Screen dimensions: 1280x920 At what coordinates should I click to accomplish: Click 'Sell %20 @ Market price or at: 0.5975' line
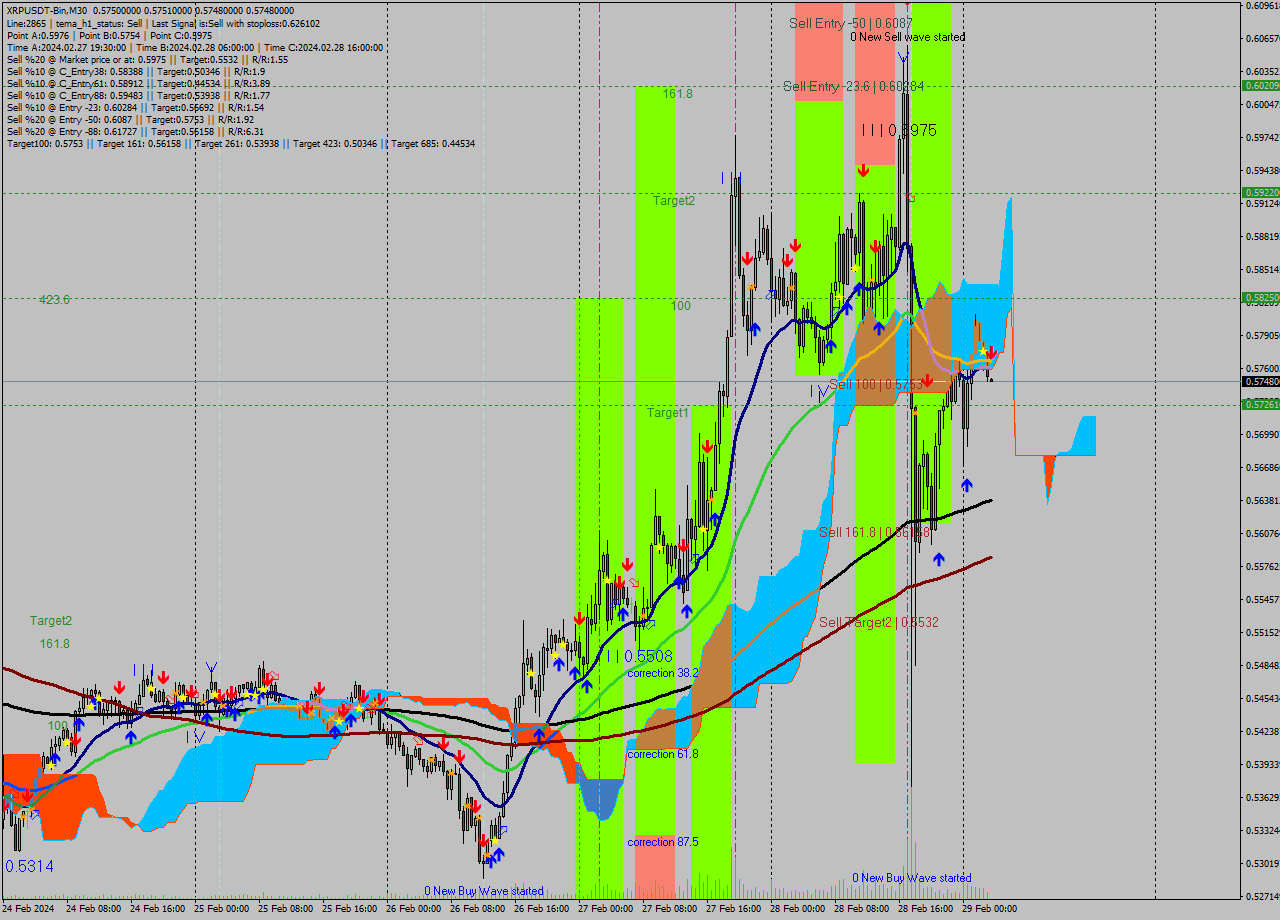pos(147,59)
